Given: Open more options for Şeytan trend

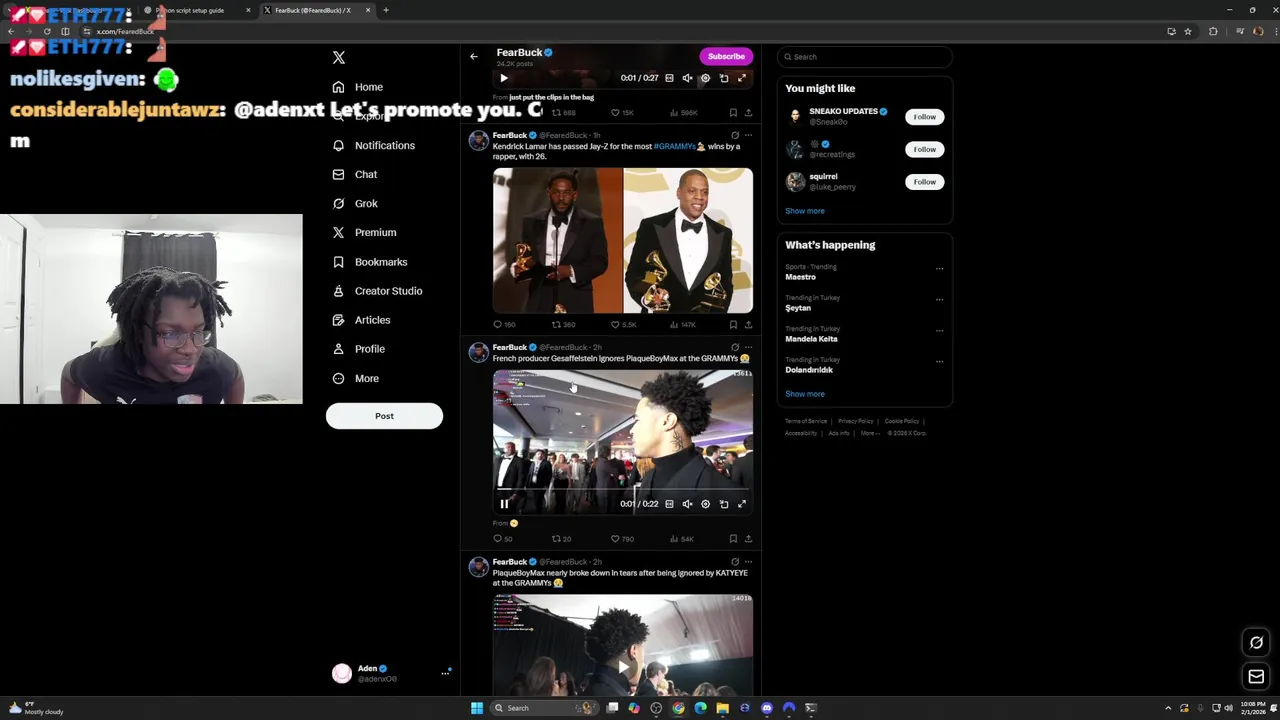Looking at the screenshot, I should pyautogui.click(x=939, y=300).
